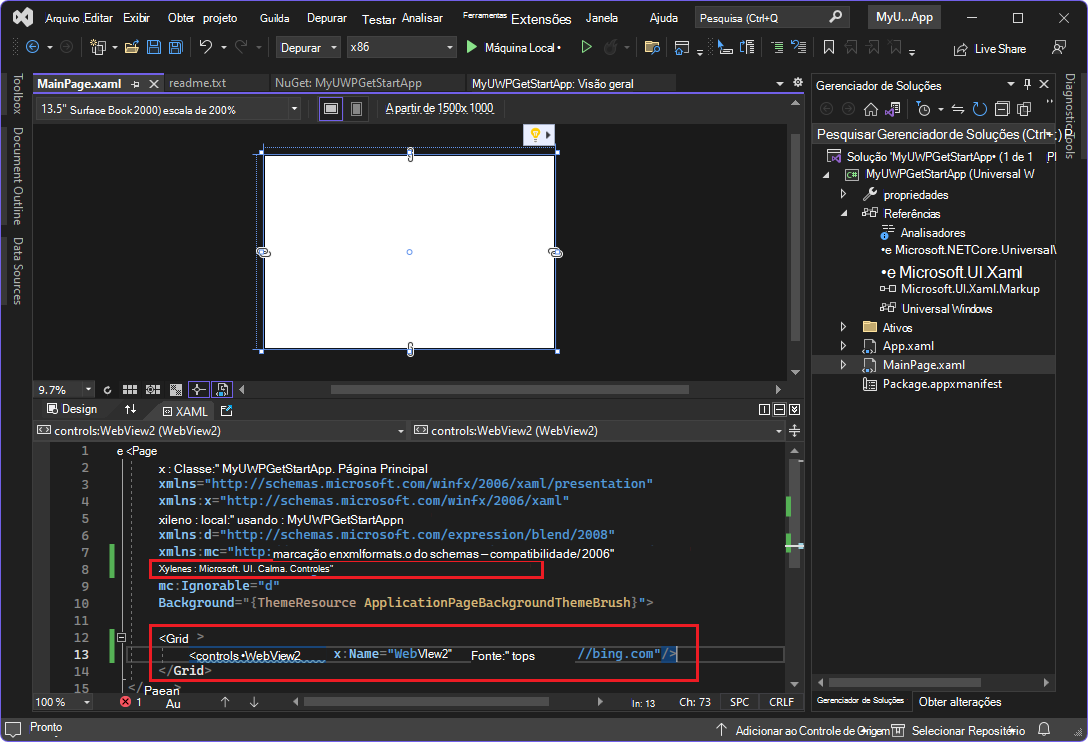Screen dimensions: 1088x742
Task: Click the error count indicator icon
Action: 126,702
